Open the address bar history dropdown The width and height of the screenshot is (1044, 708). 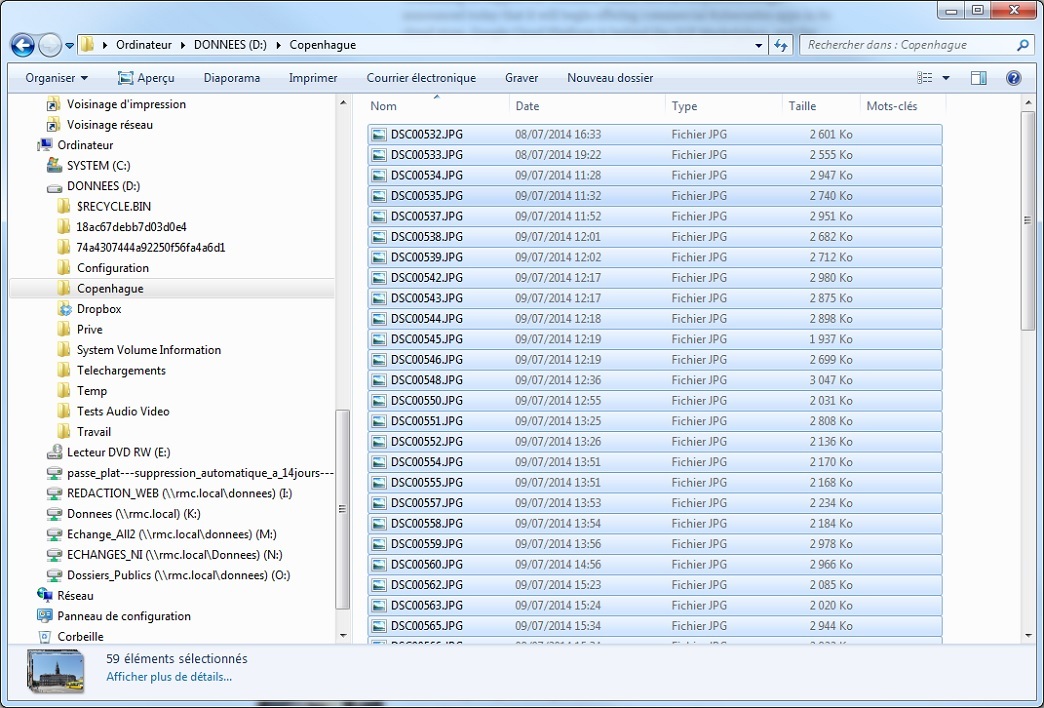coord(759,45)
